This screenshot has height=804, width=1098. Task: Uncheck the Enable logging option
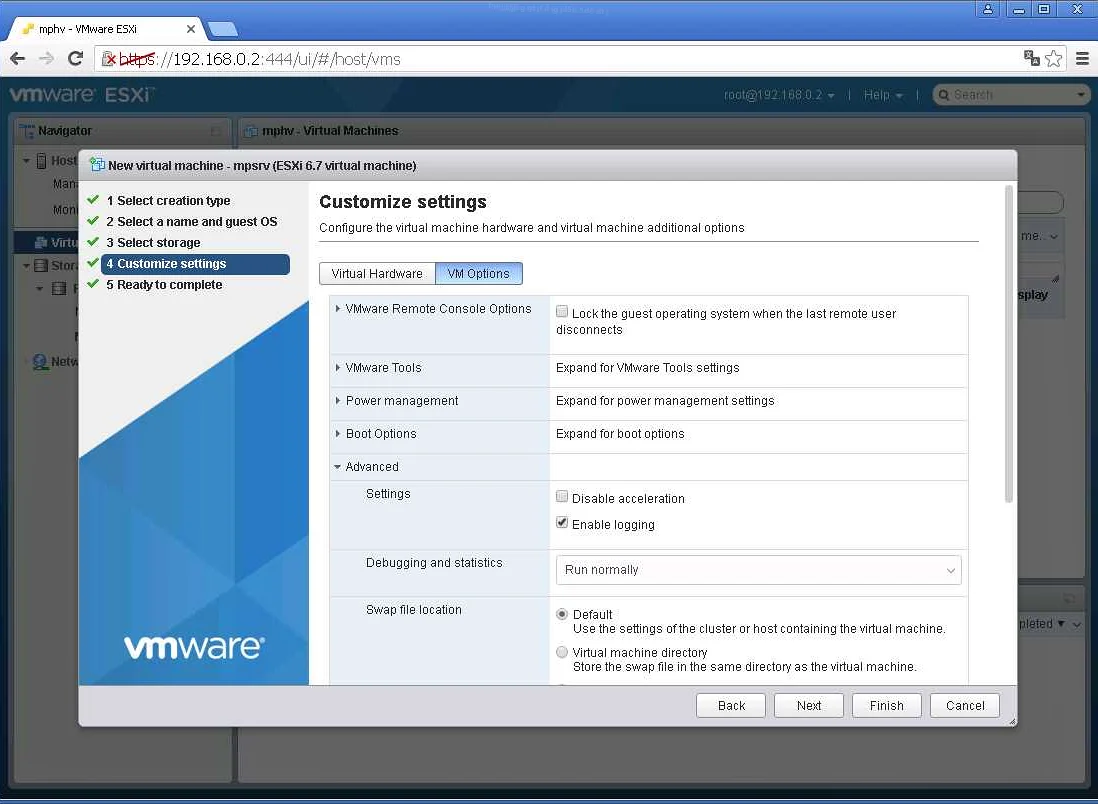(x=562, y=522)
